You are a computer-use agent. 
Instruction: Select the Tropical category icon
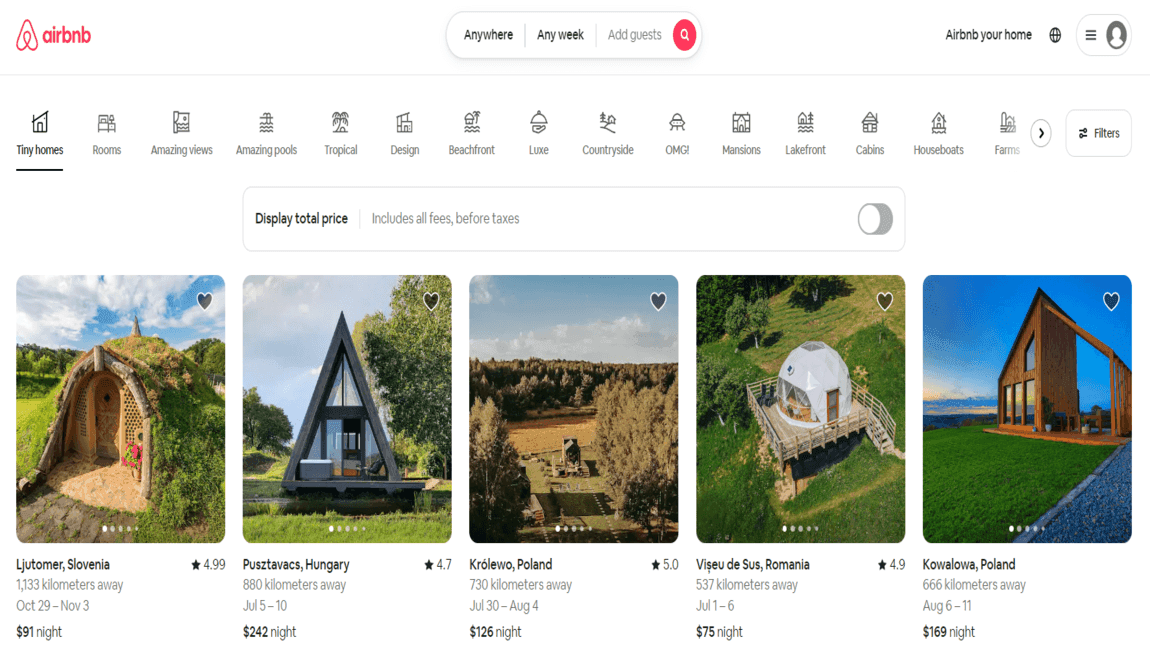tap(340, 125)
